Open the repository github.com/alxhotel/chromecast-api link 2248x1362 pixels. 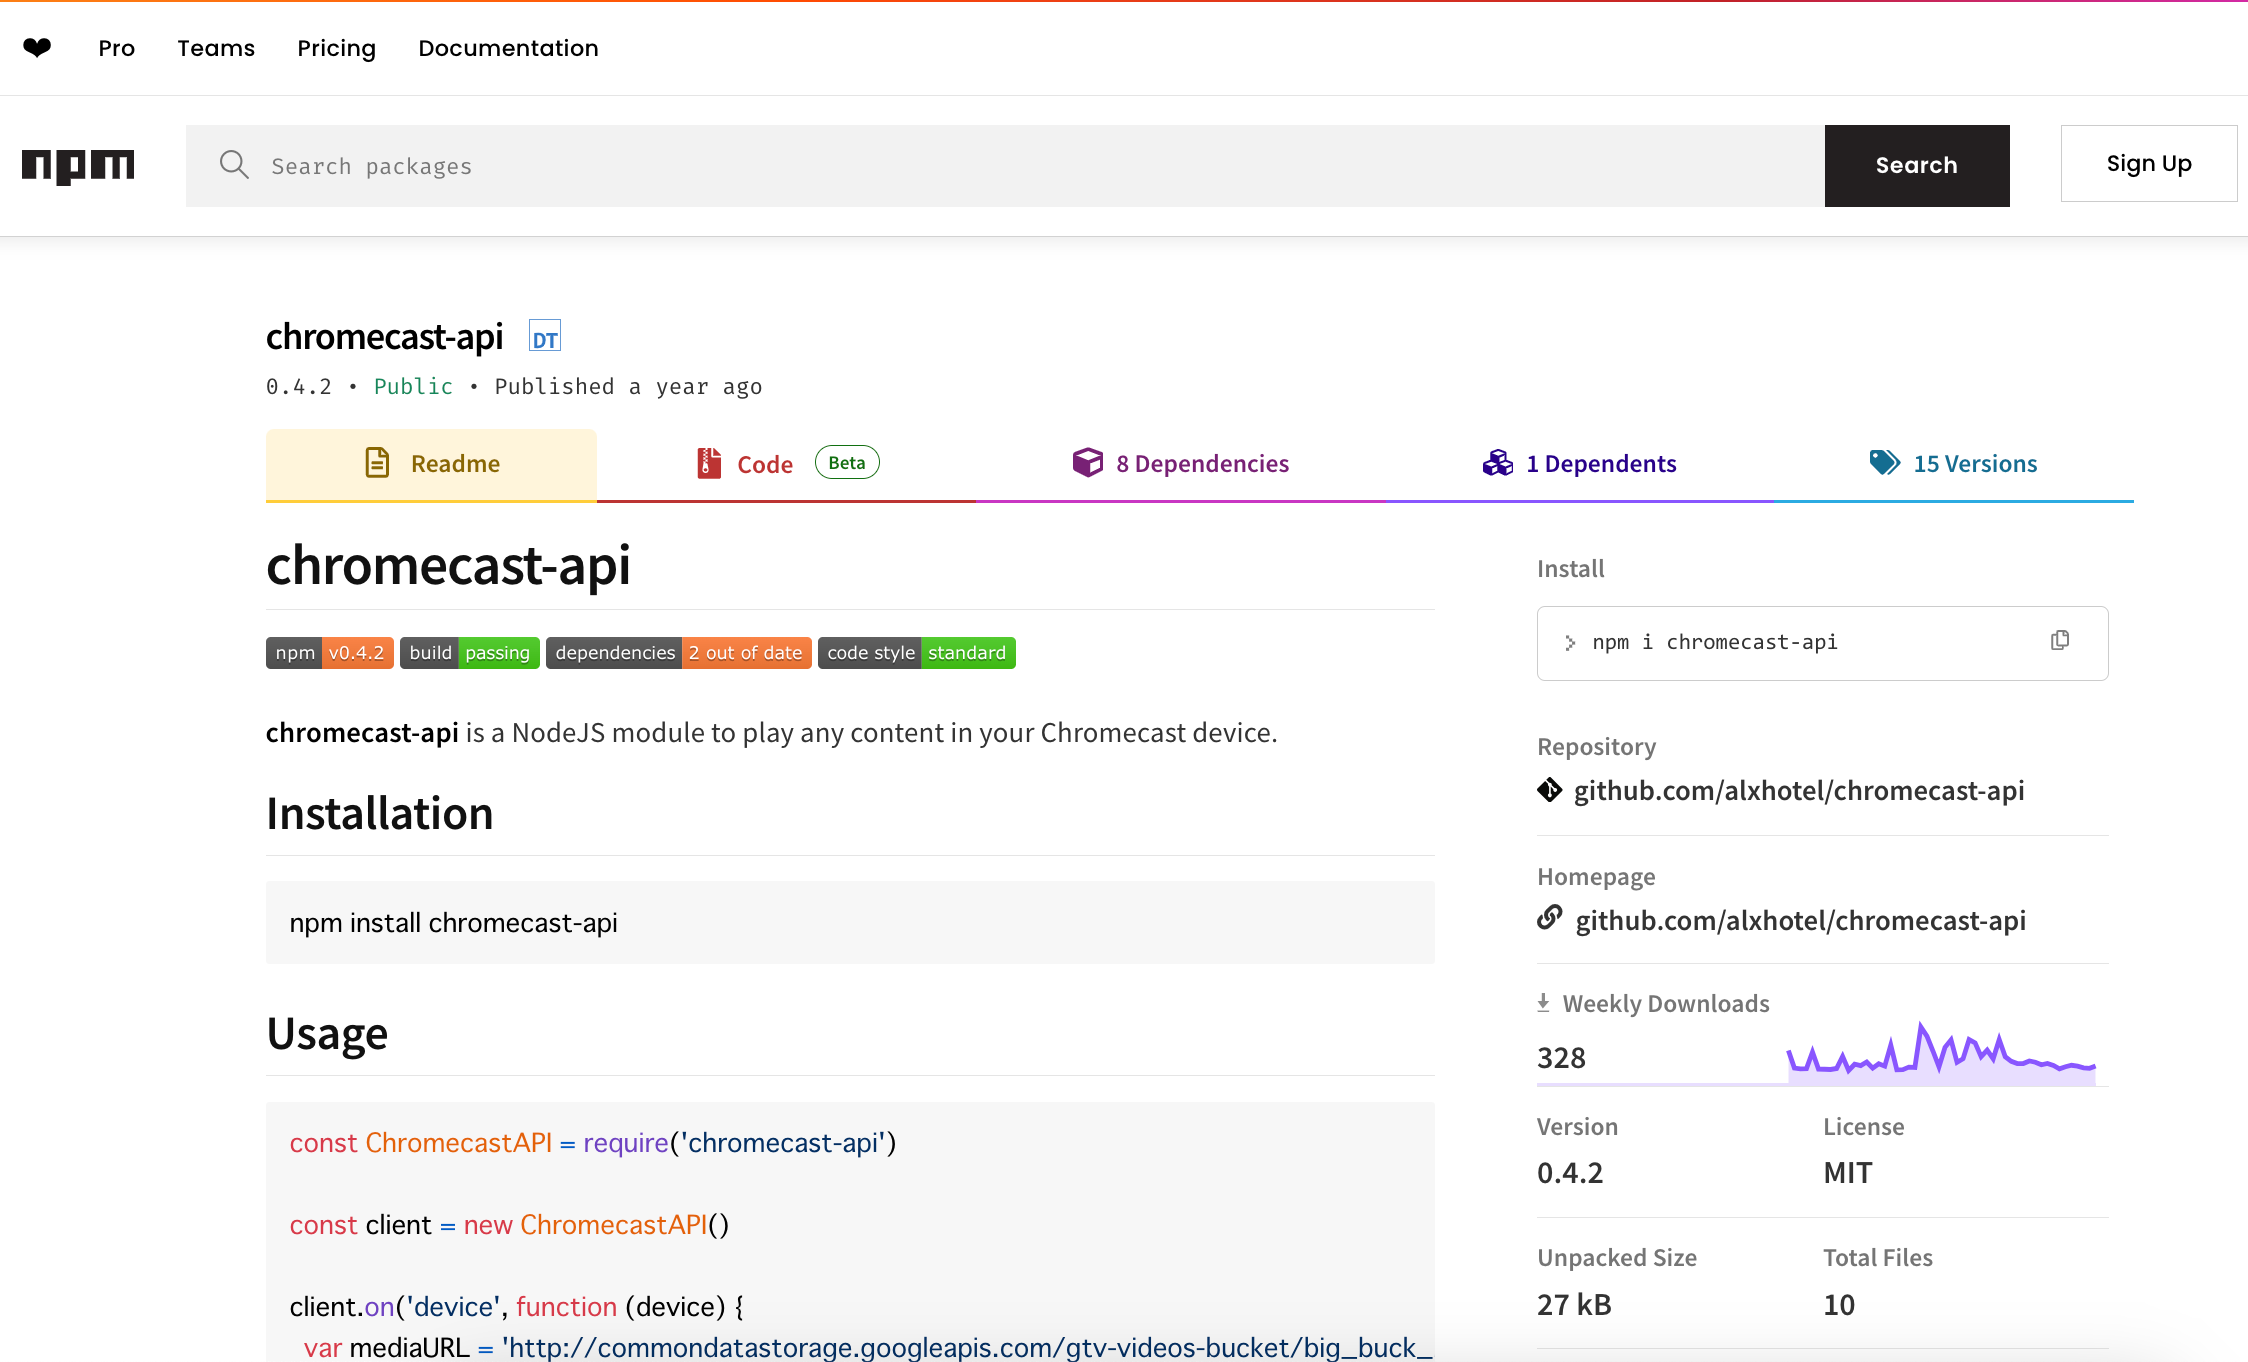click(1799, 791)
